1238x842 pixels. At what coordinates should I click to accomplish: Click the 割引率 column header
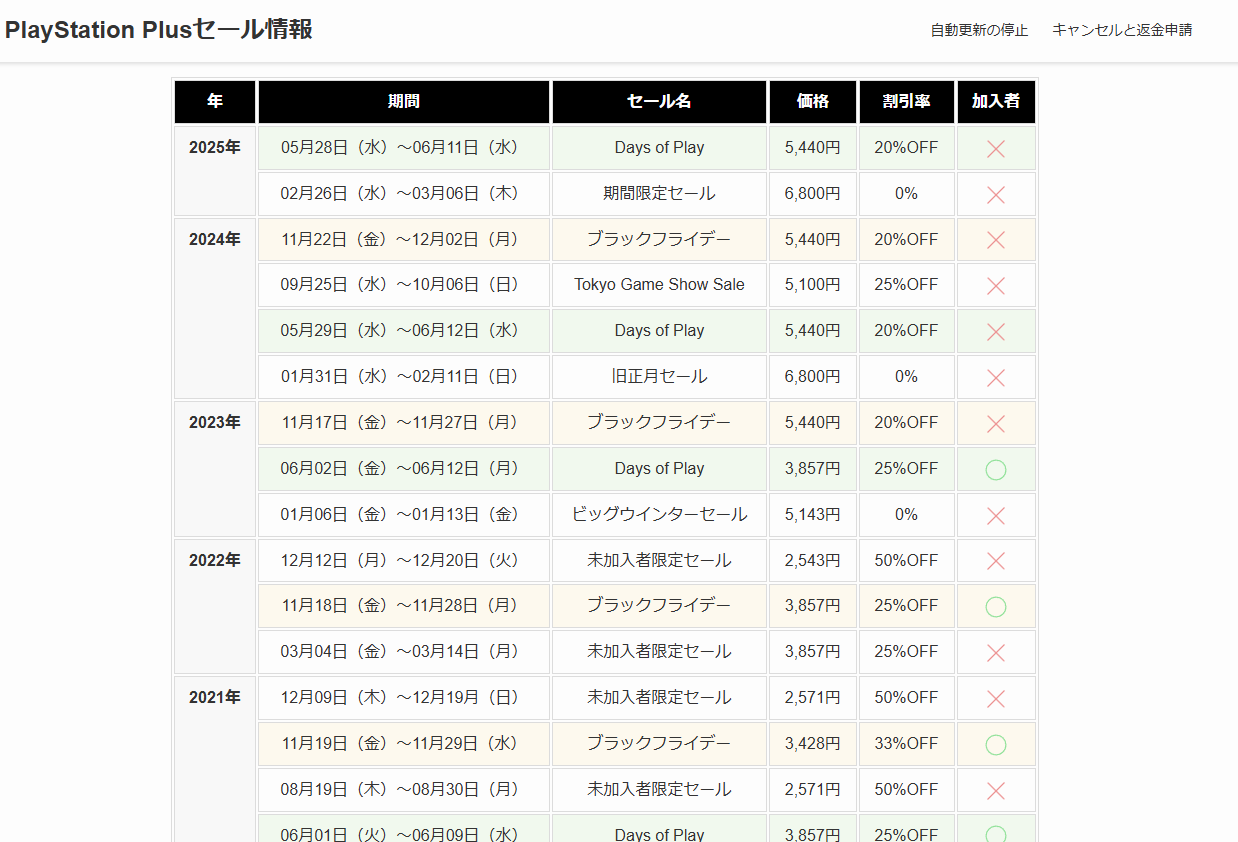click(x=906, y=102)
